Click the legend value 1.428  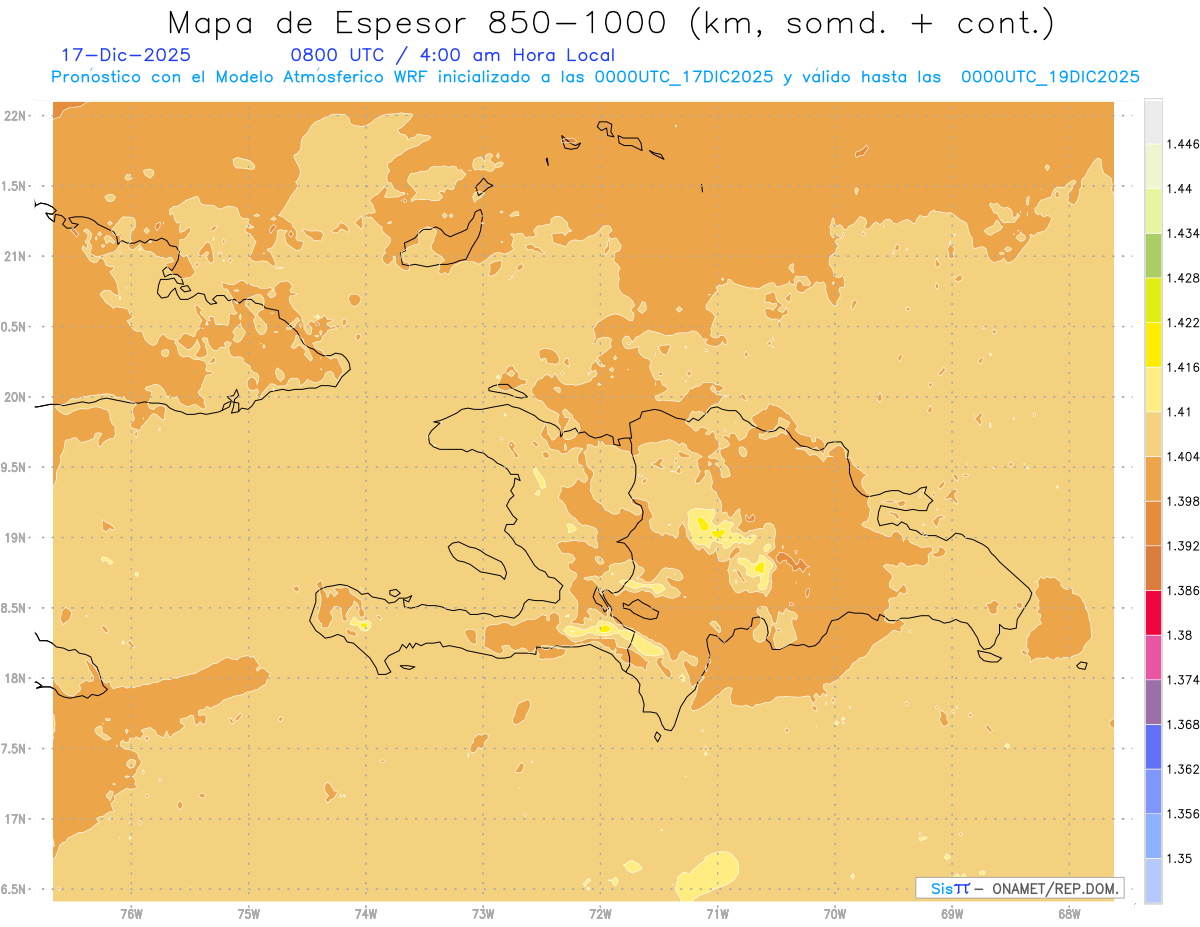click(x=1183, y=278)
